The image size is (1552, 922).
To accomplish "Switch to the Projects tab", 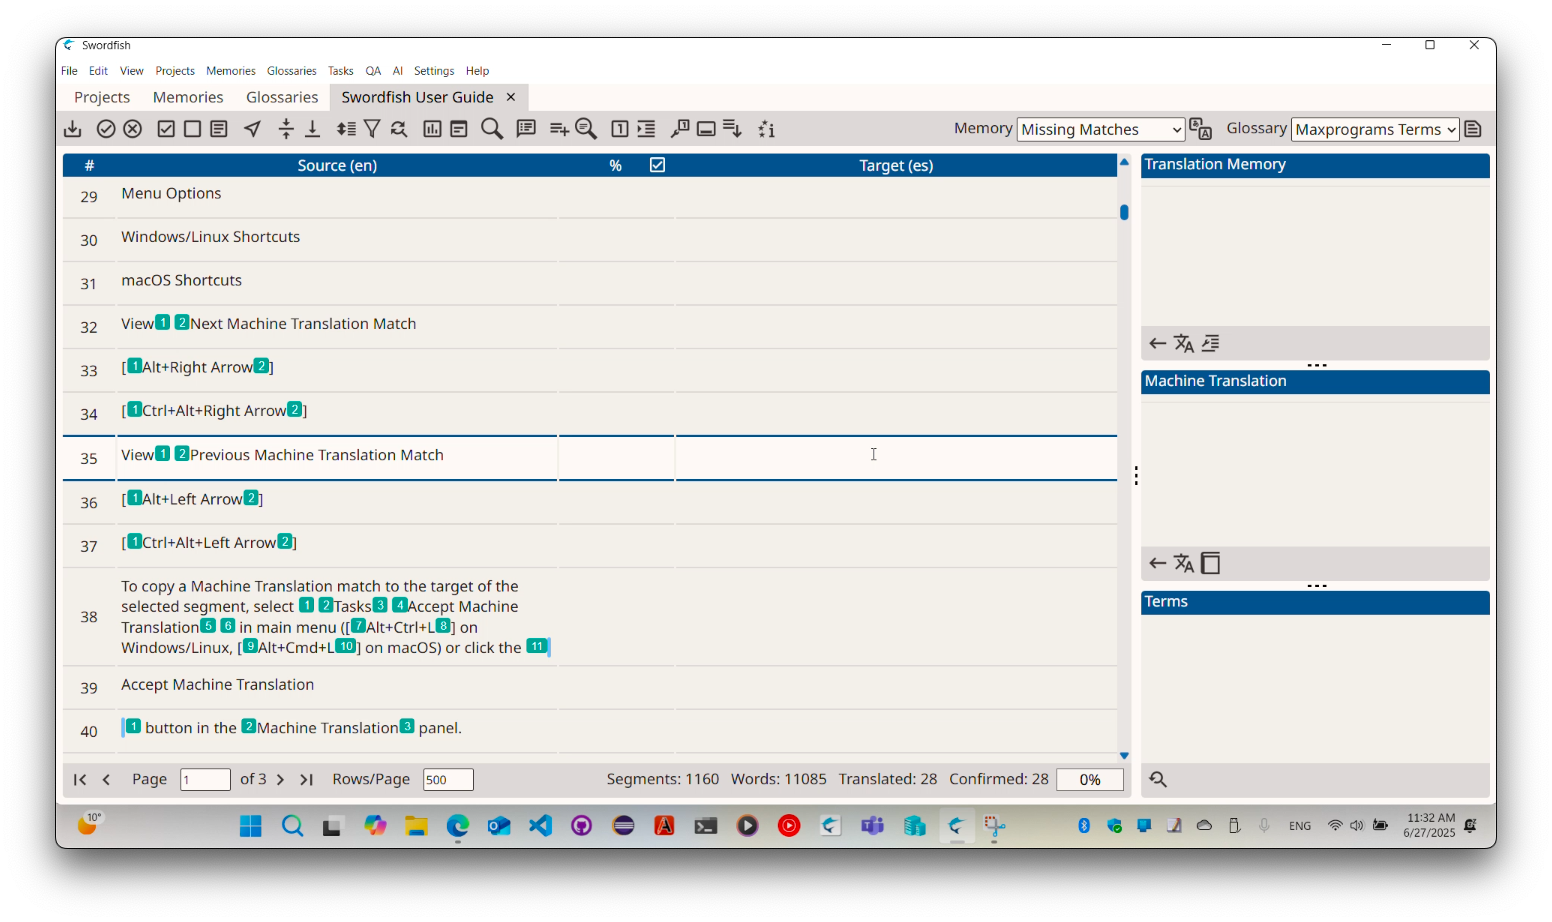I will coord(102,97).
